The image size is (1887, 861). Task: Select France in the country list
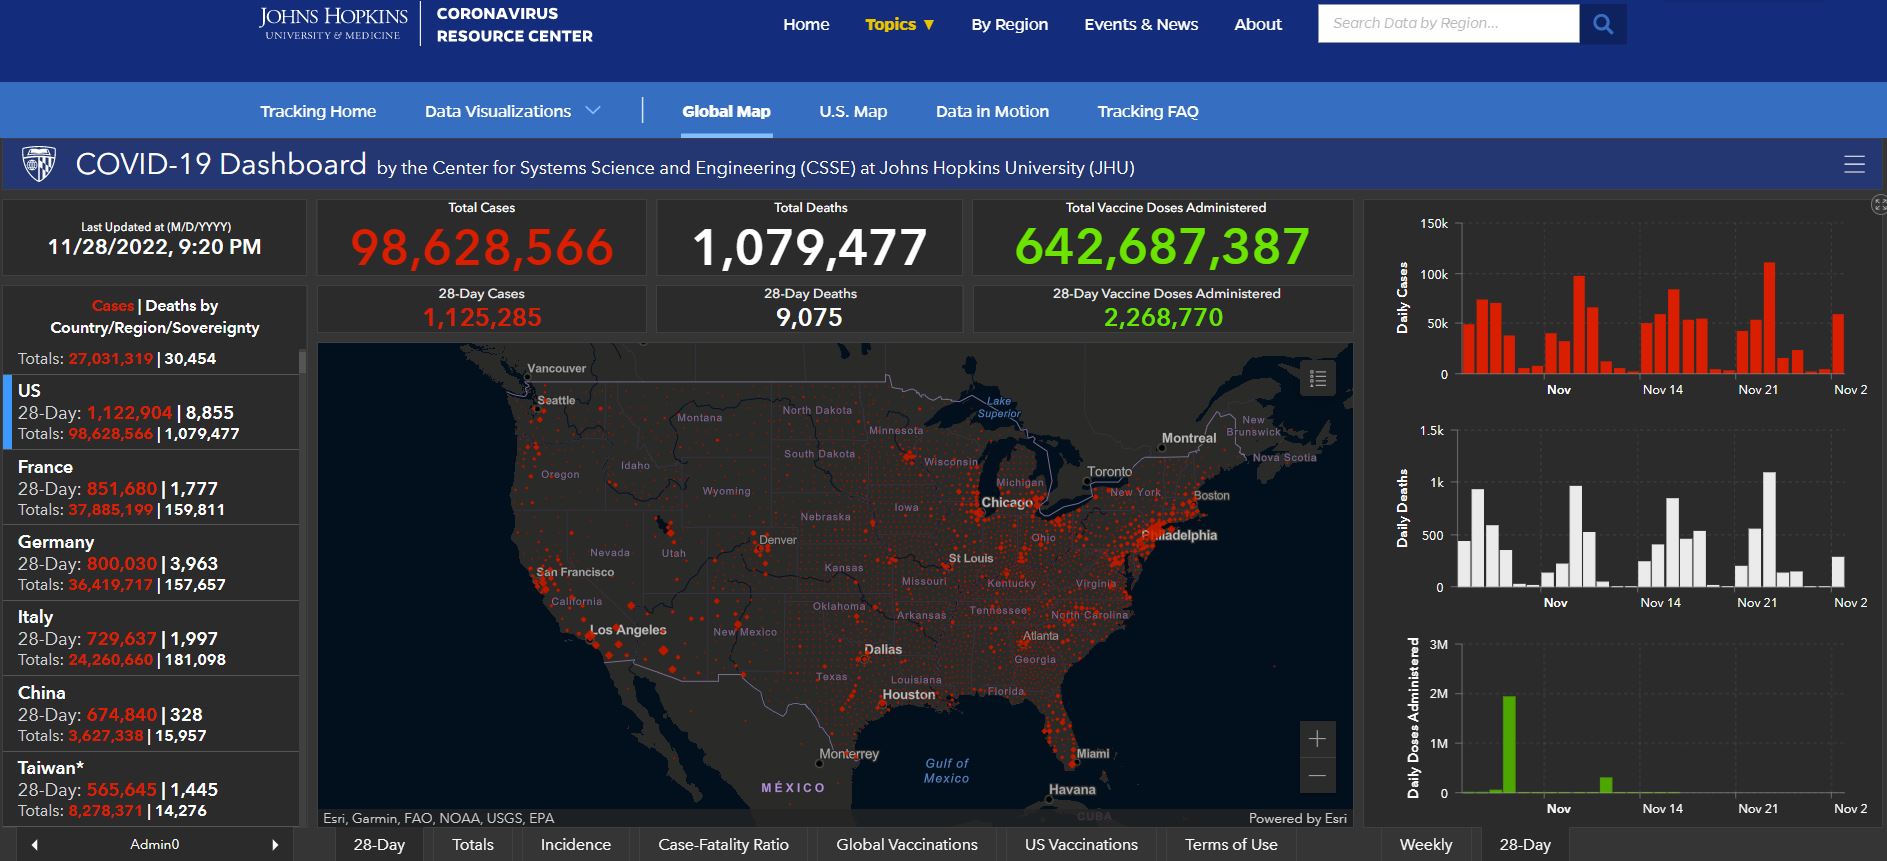pyautogui.click(x=152, y=488)
